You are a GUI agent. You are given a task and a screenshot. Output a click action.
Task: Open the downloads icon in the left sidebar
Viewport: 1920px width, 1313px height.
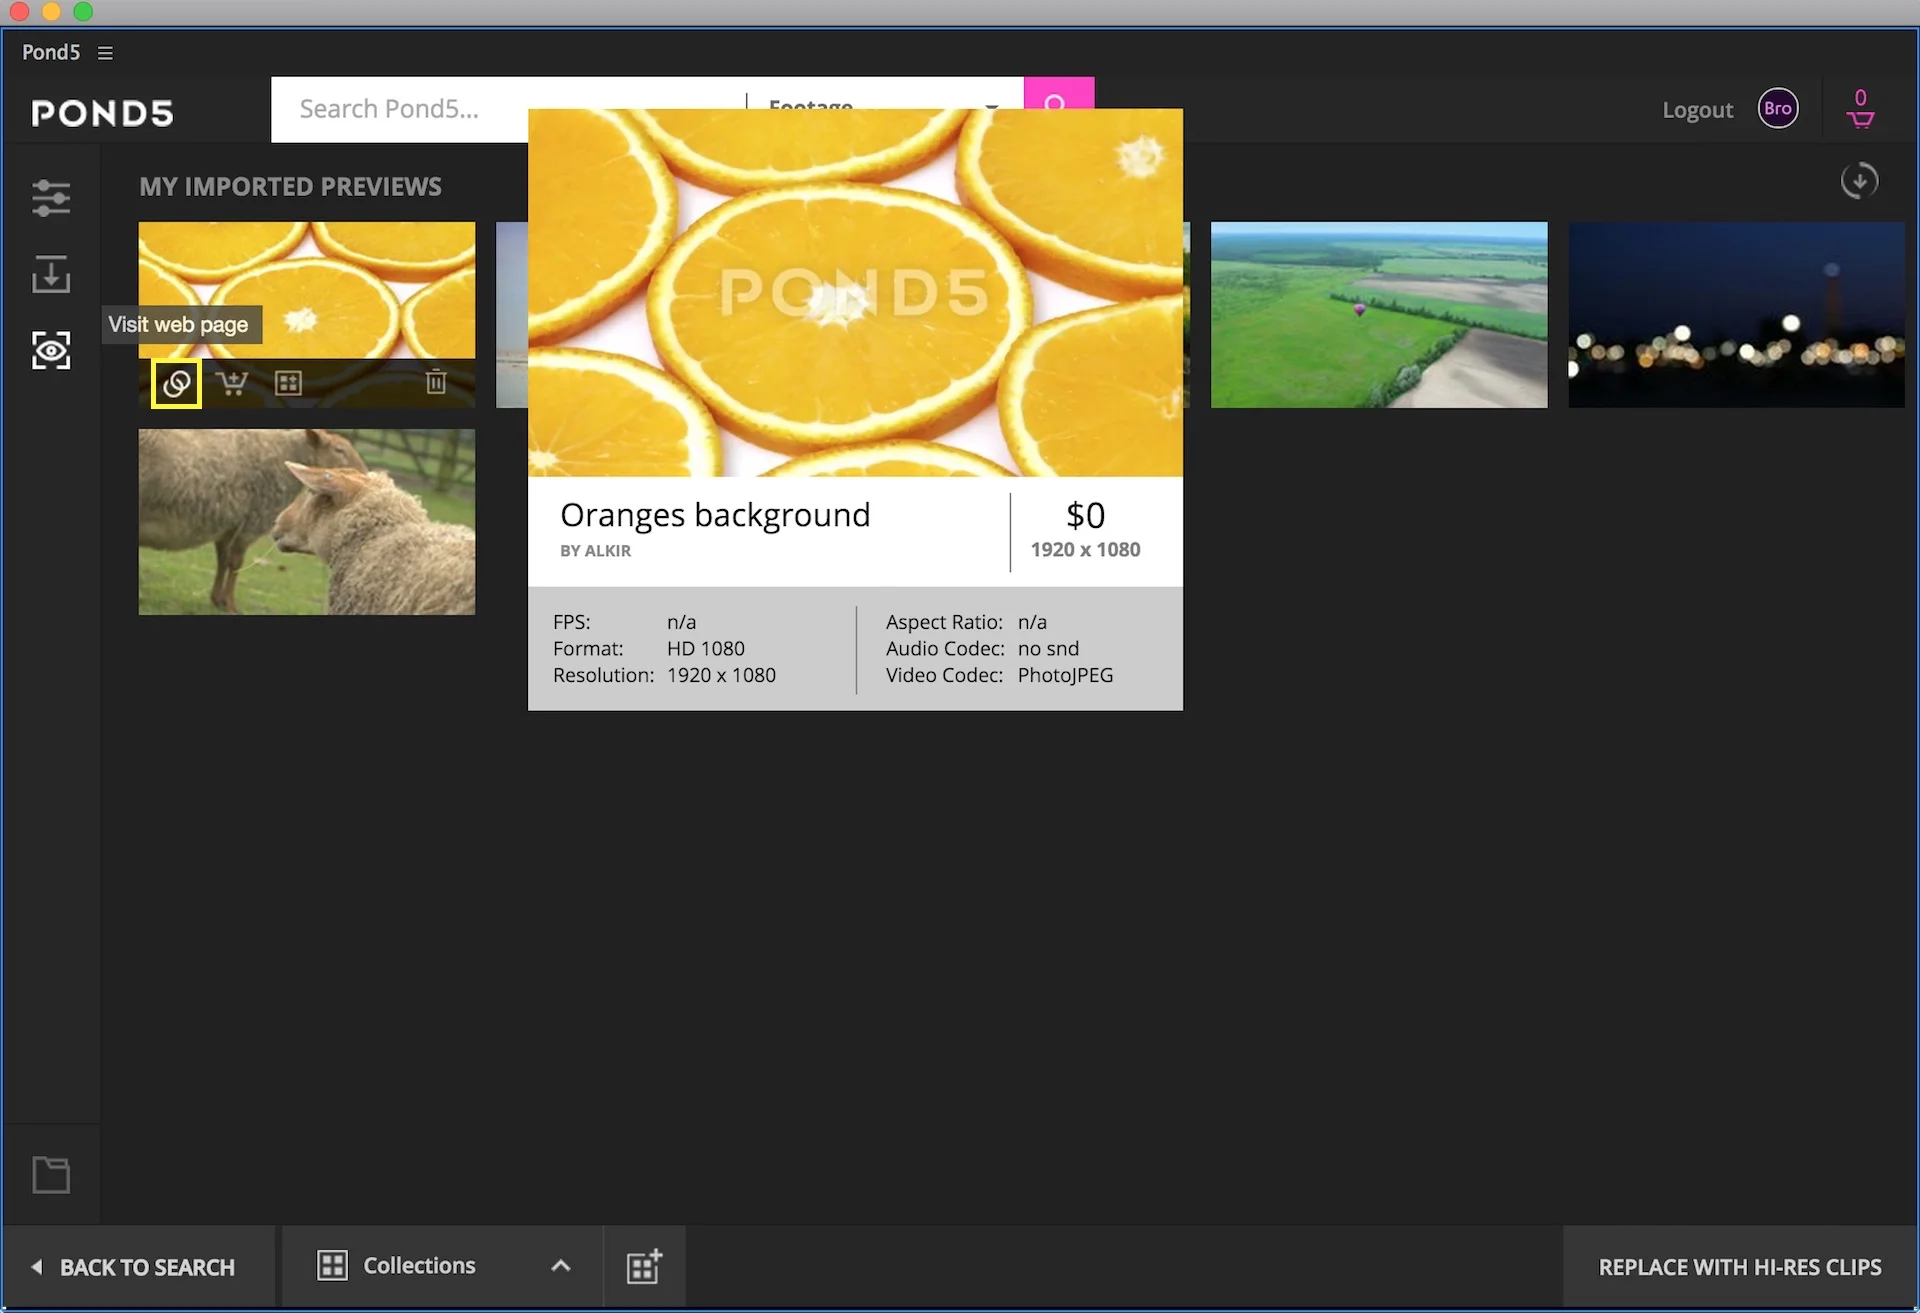click(51, 274)
